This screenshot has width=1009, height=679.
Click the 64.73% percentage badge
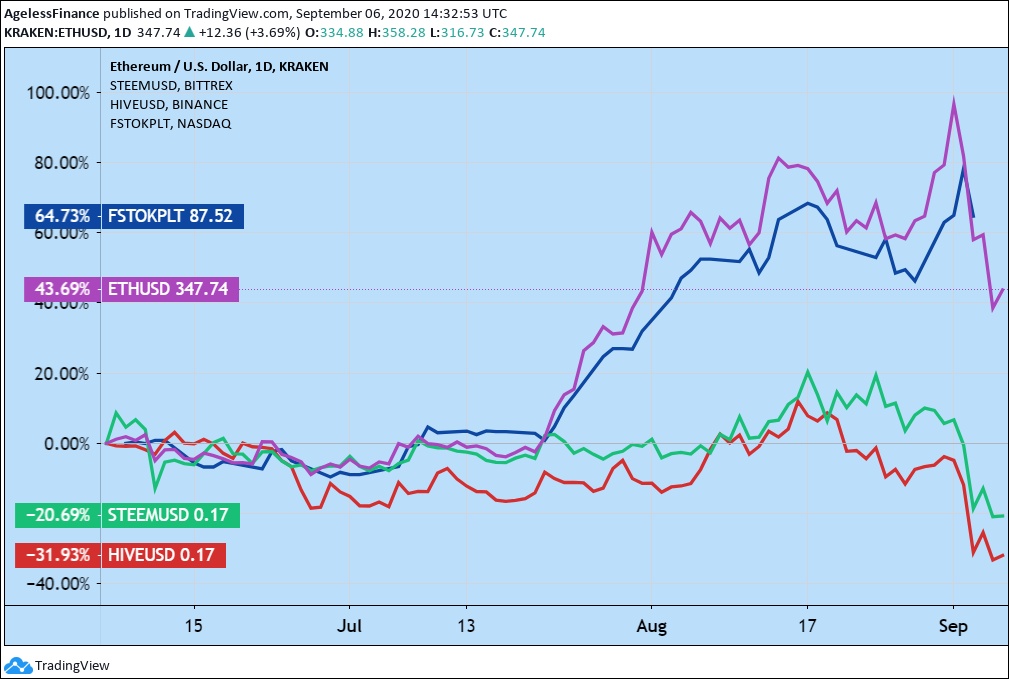click(x=62, y=216)
